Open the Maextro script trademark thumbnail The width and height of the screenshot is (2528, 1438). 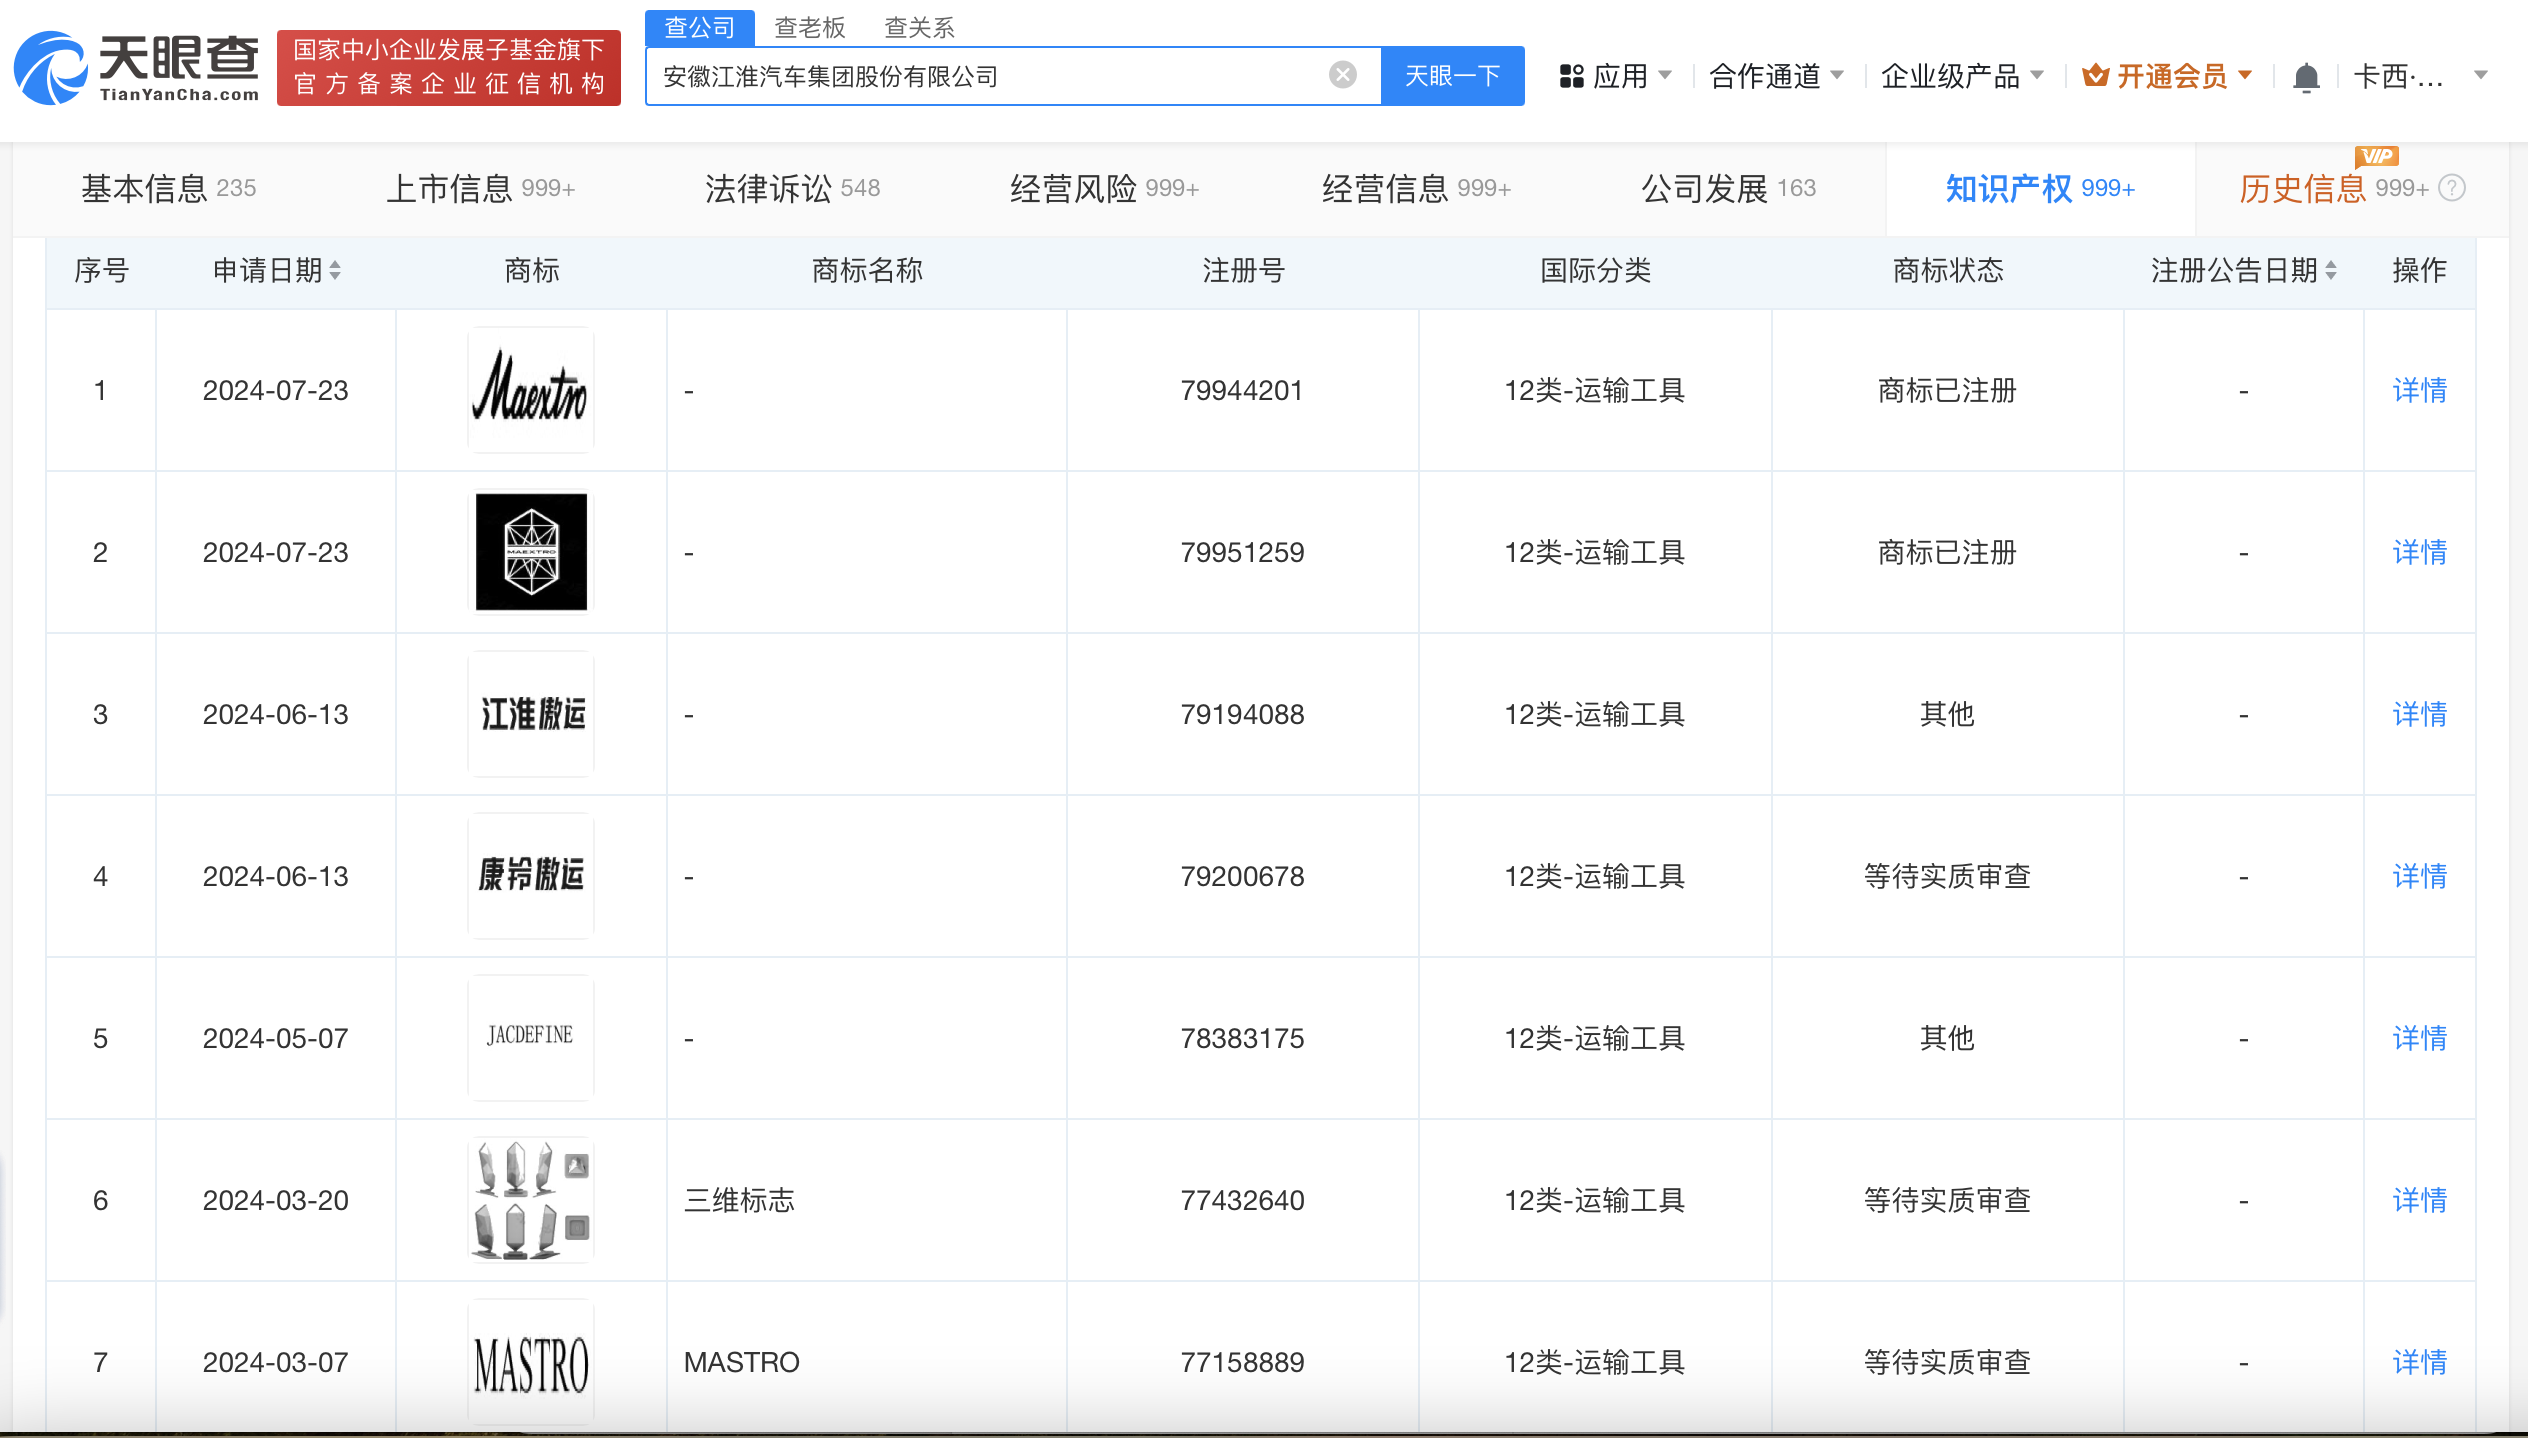531,390
